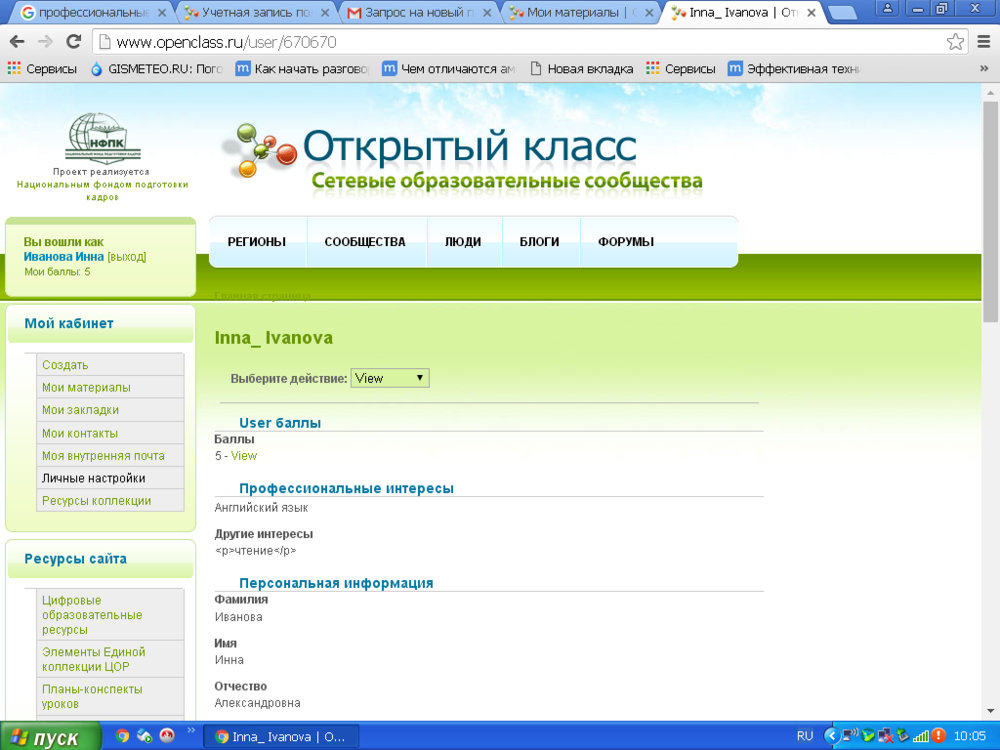Screen dimensions: 1000x750
Task: Open the Chrome user profile button
Action: pos(888,8)
